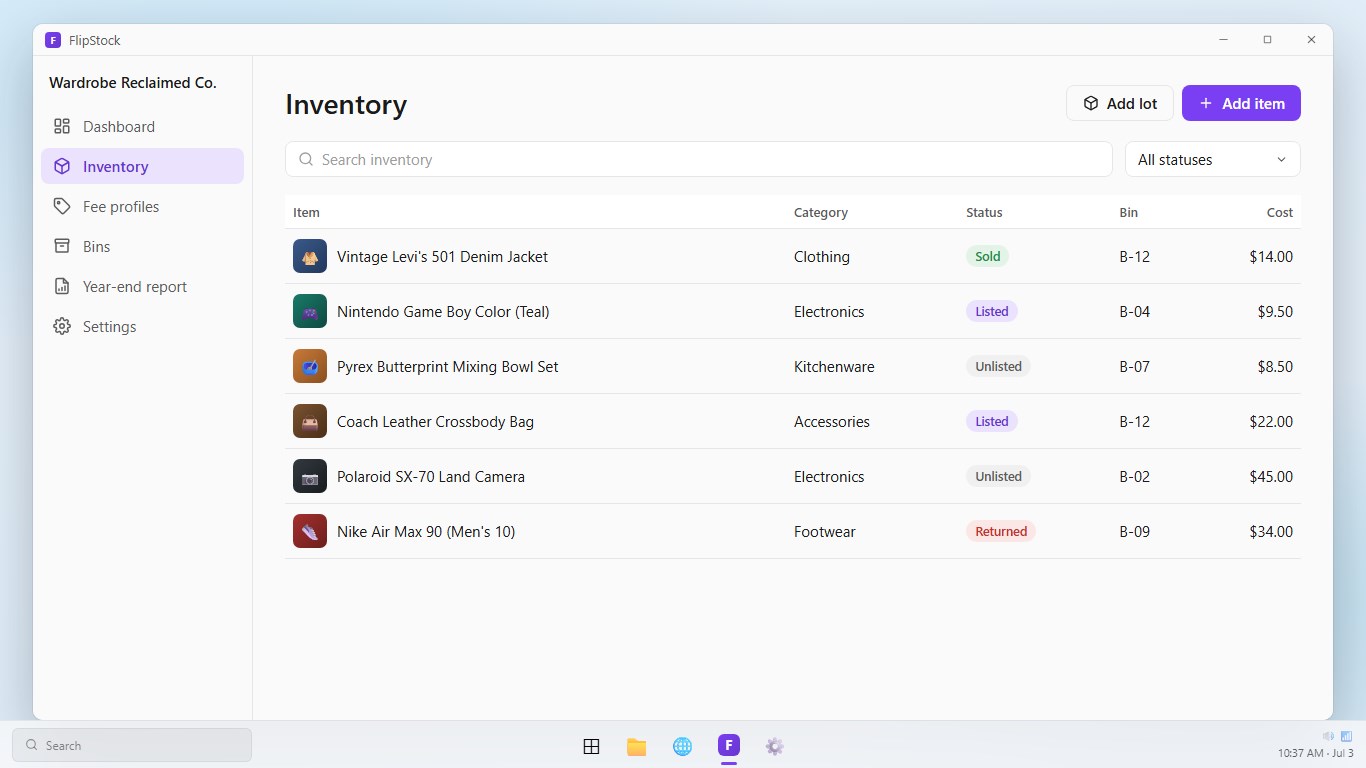The height and width of the screenshot is (768, 1366).
Task: Click the Category column header
Action: coord(820,212)
